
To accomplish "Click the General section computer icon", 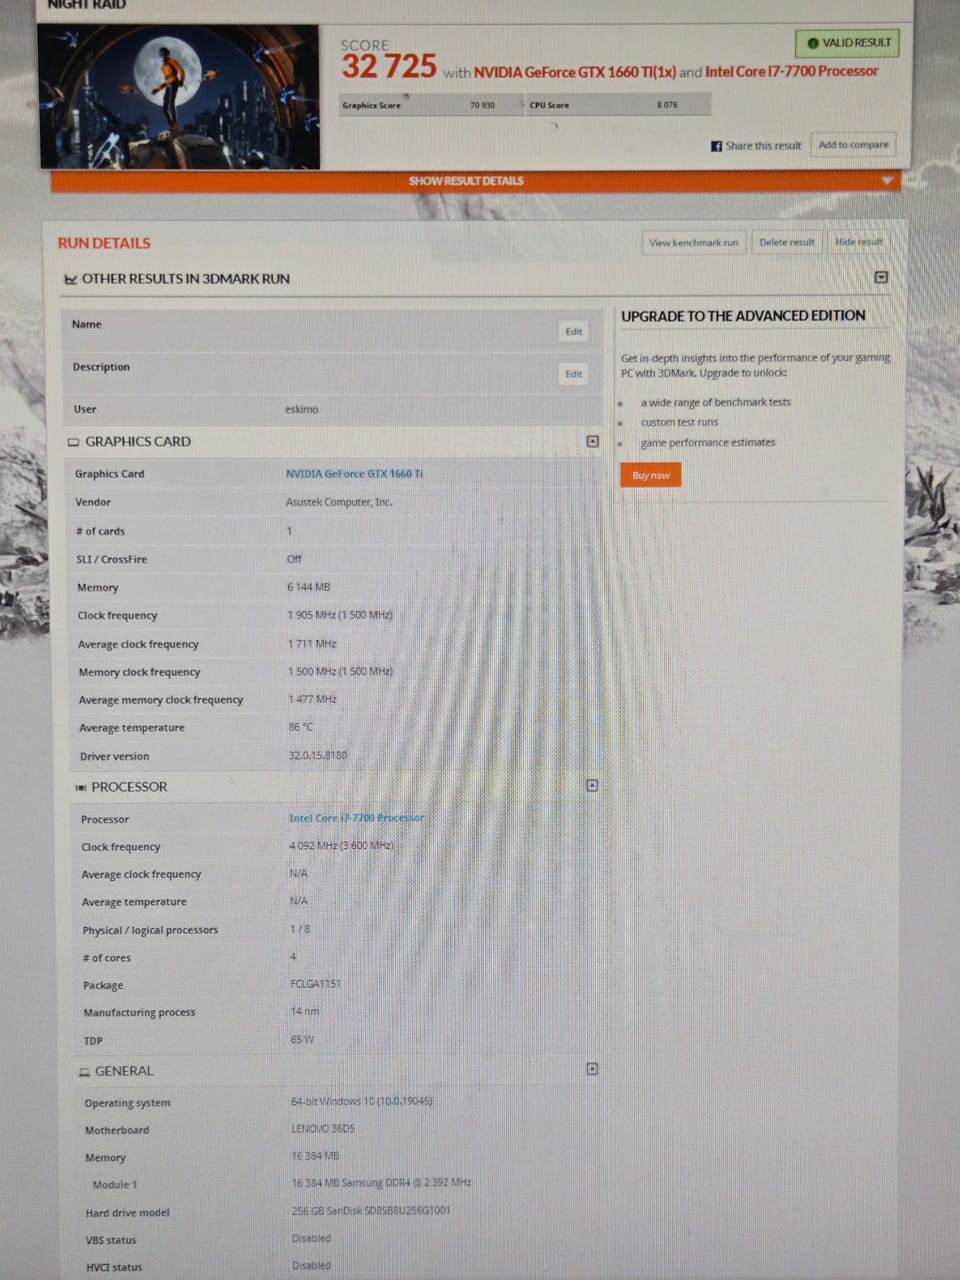I will (84, 1072).
